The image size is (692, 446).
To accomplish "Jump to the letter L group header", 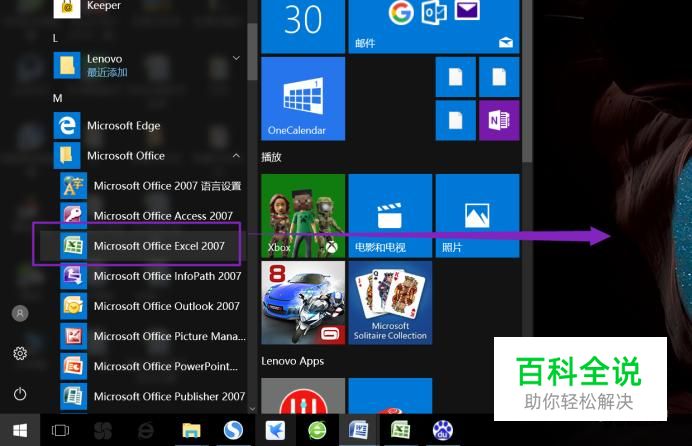I will point(55,38).
